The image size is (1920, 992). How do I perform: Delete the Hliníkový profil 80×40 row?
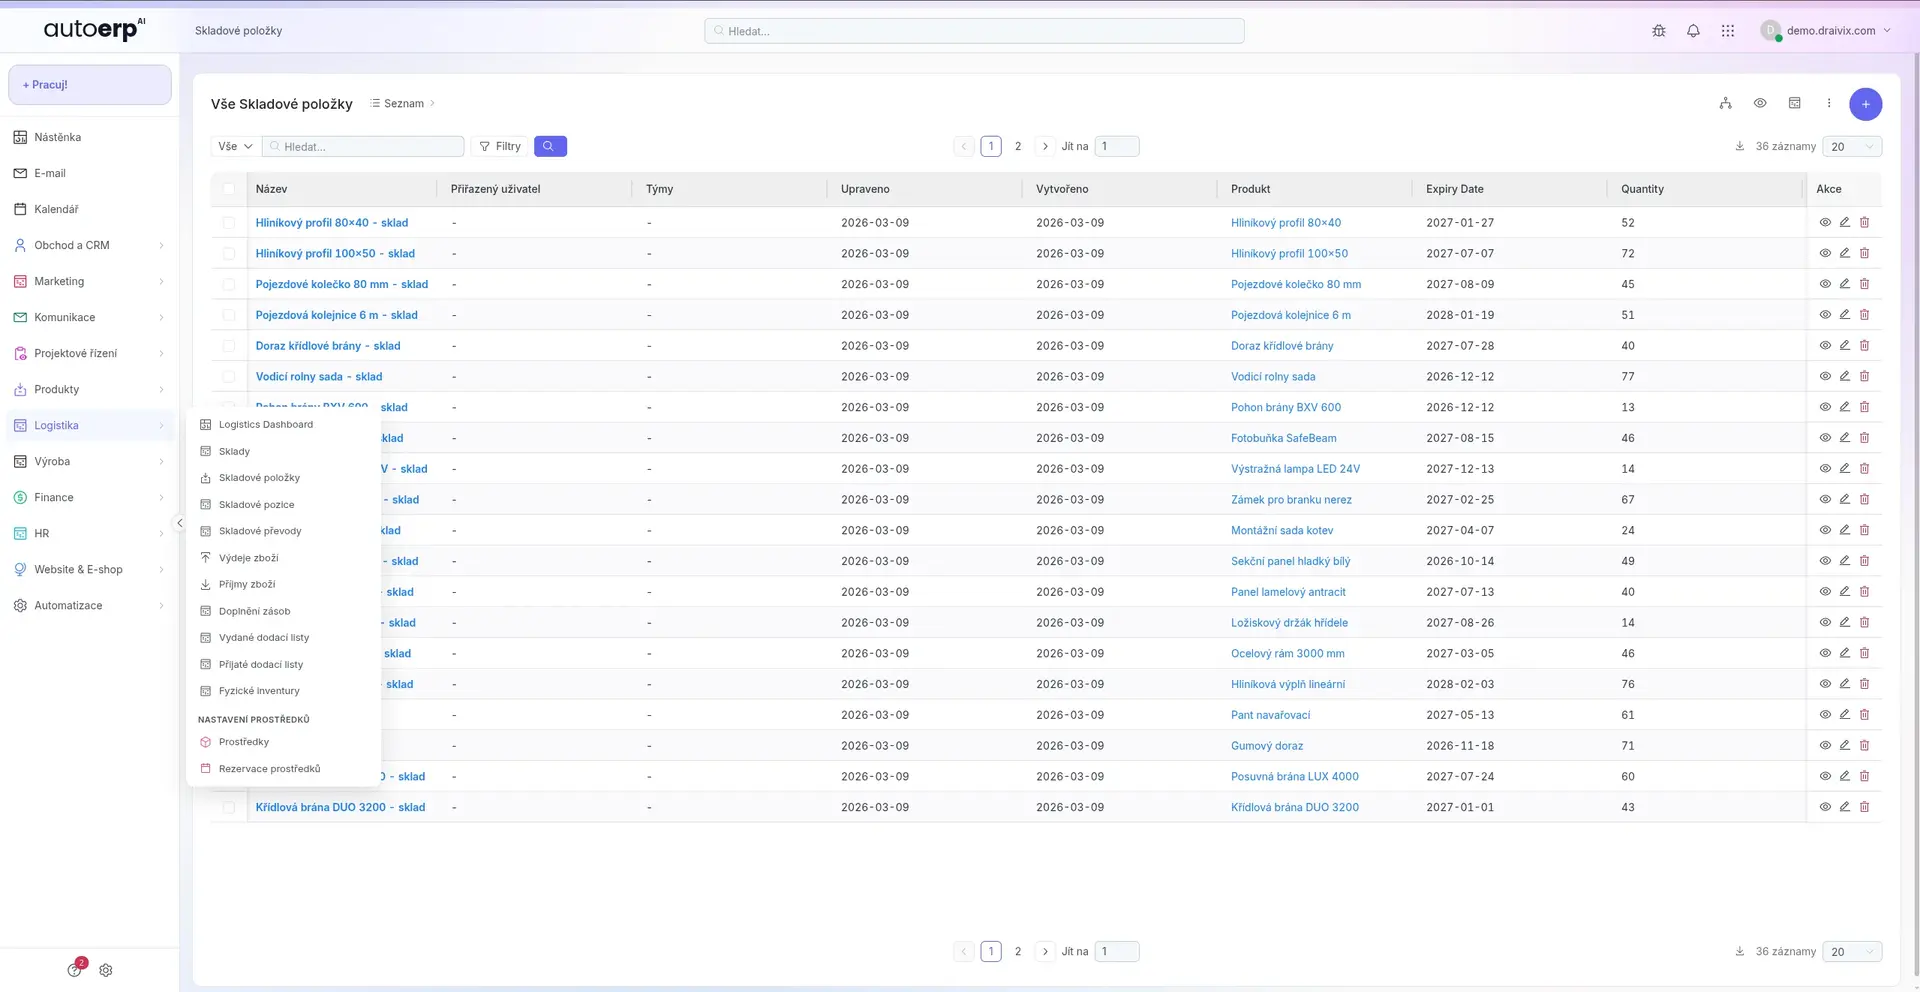[x=1864, y=223]
